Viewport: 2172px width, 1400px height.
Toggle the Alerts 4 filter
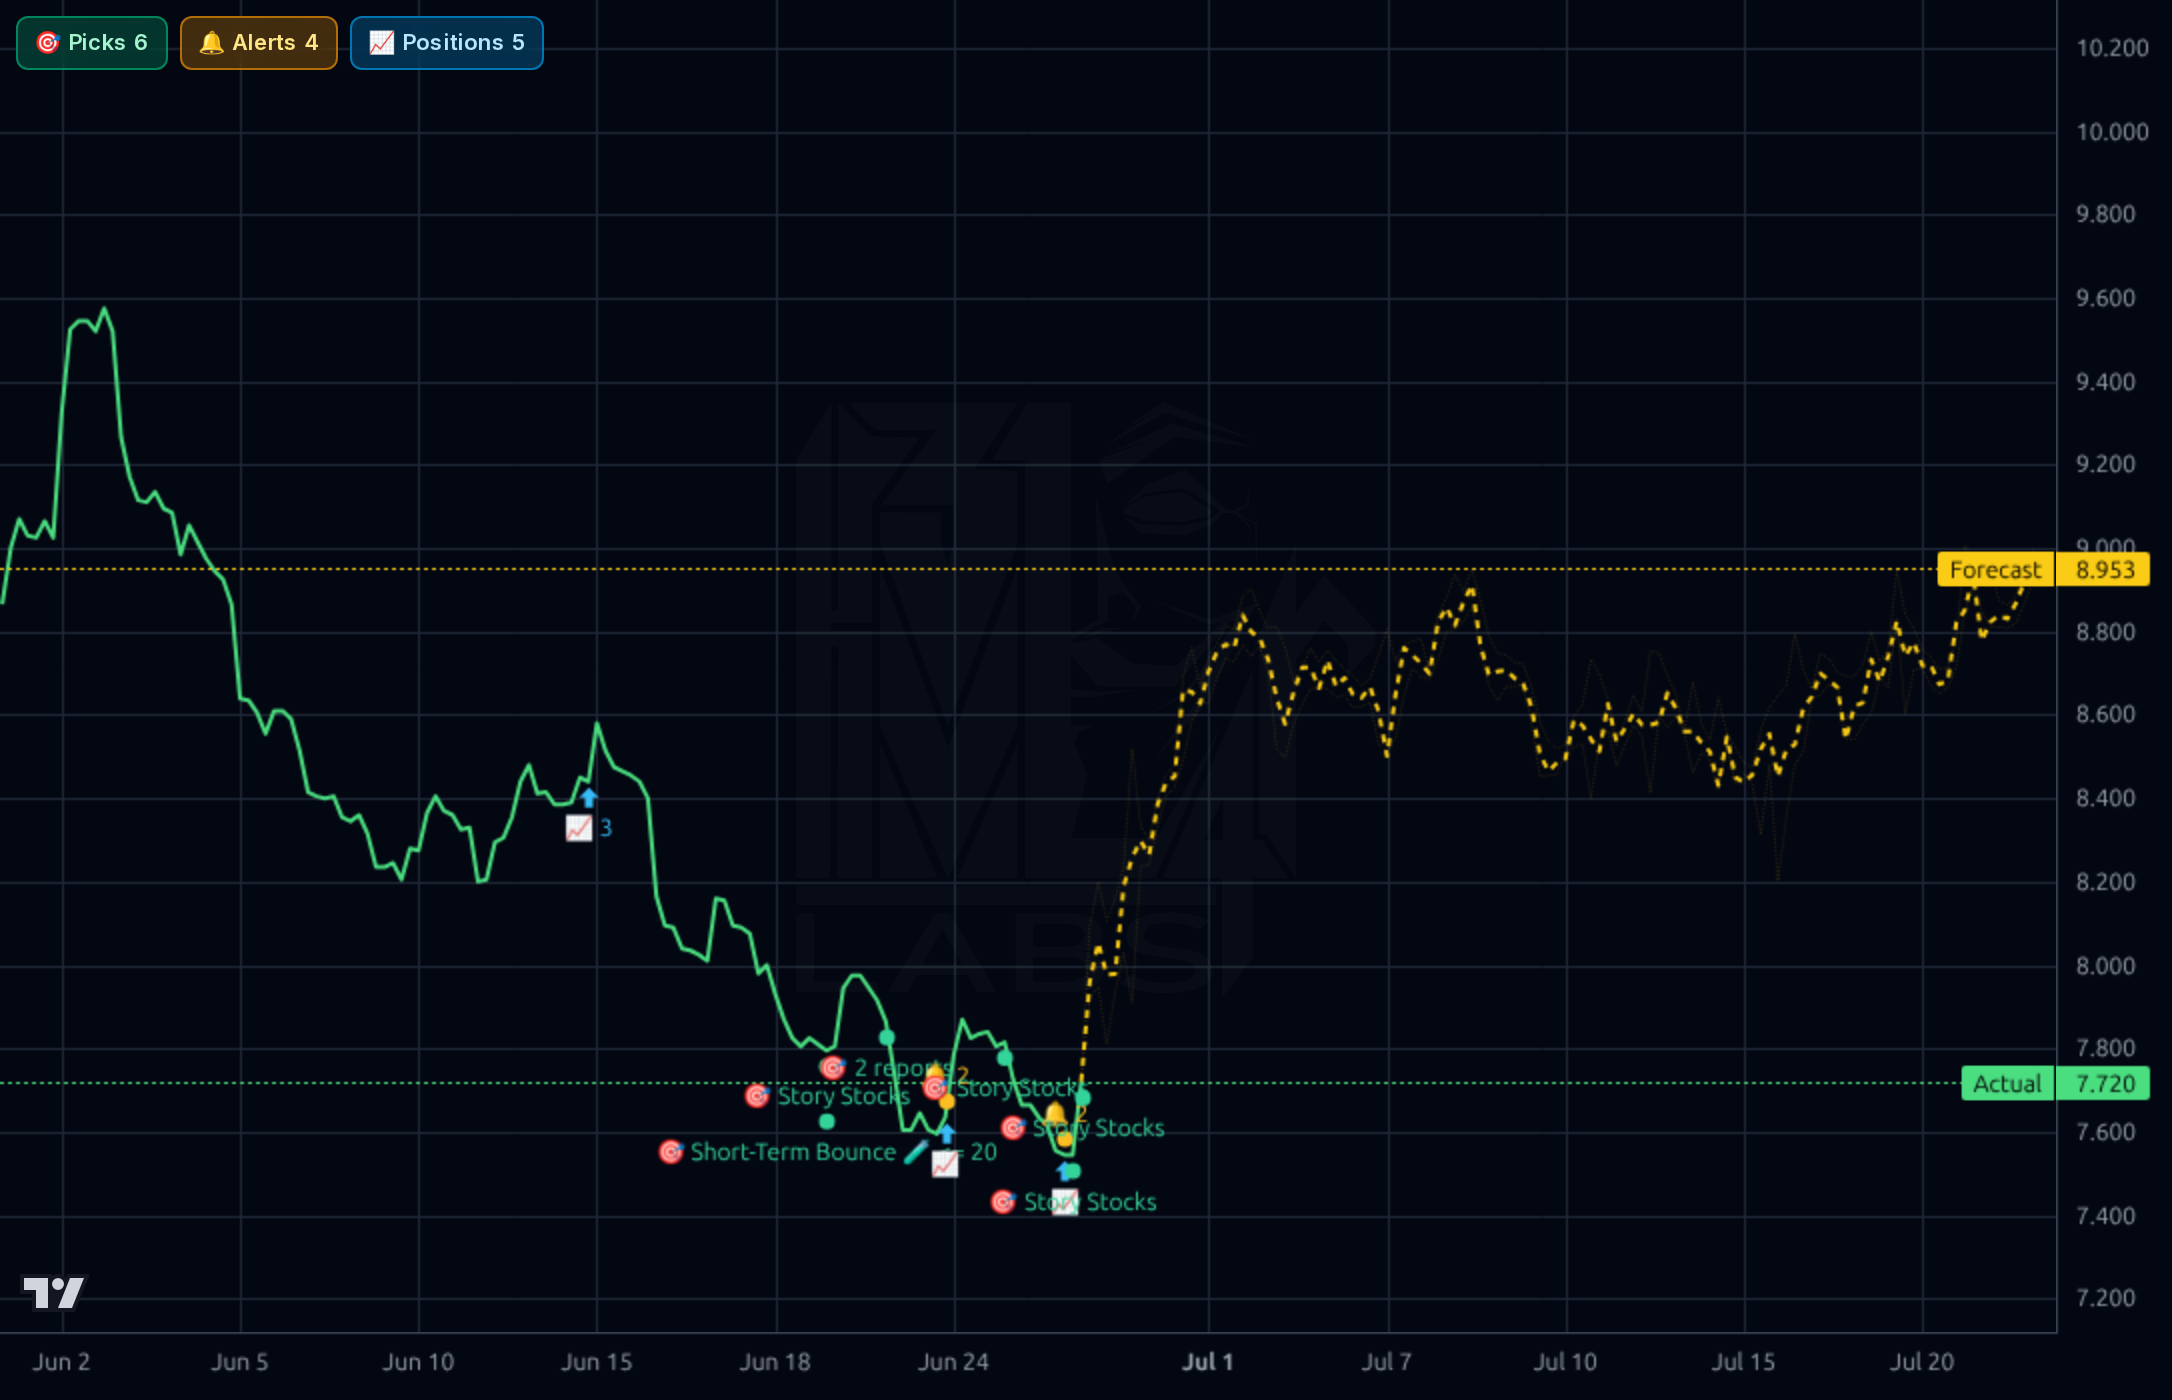point(259,43)
